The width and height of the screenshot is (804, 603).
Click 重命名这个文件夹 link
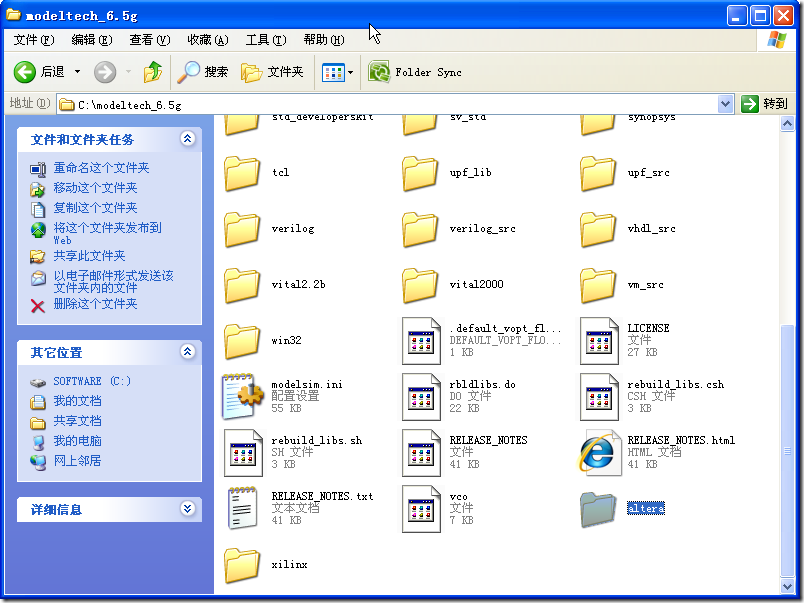pyautogui.click(x=102, y=168)
